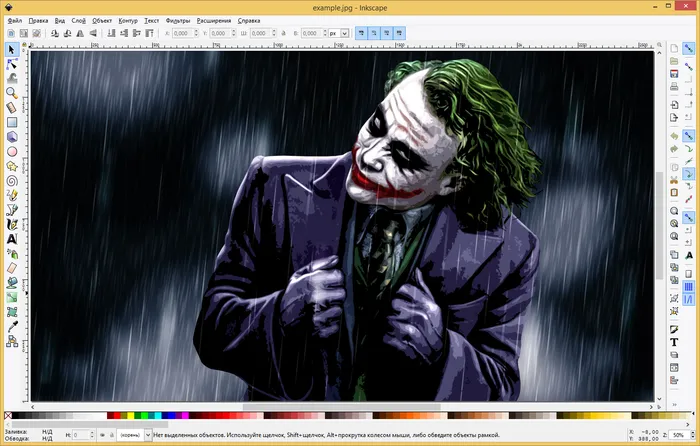Toggle the scale stroke width option

click(361, 33)
